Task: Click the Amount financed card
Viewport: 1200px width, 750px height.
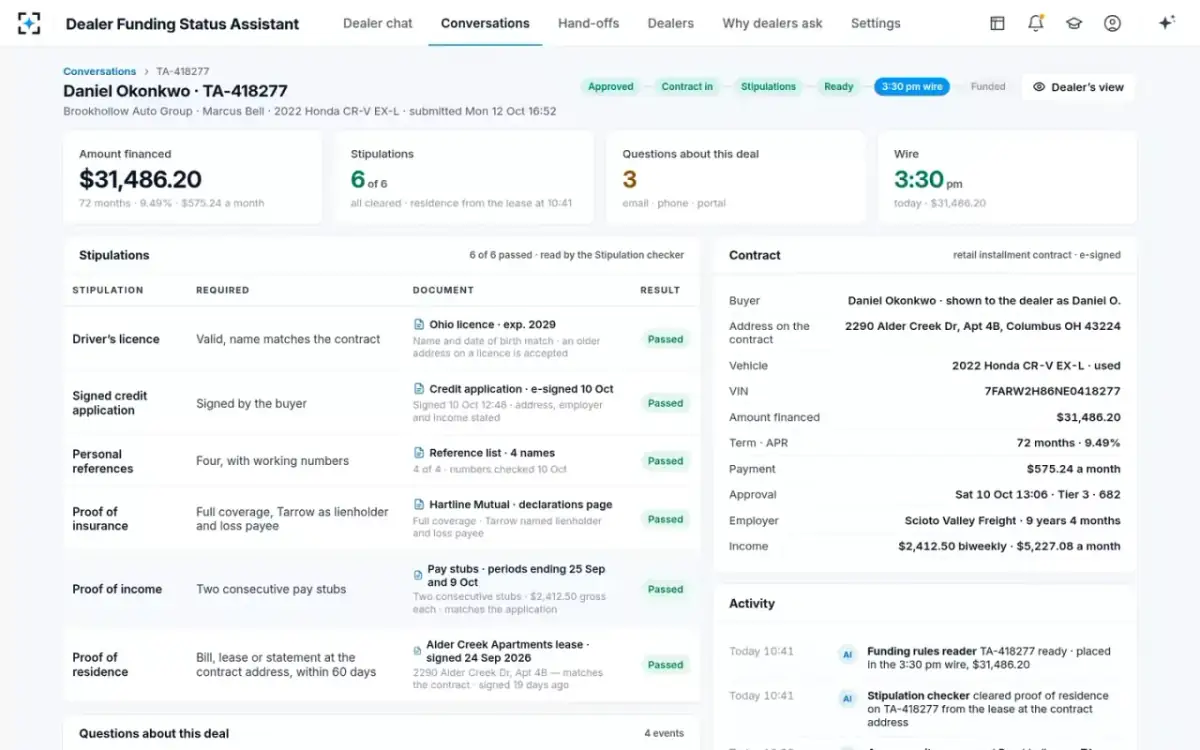Action: point(193,178)
